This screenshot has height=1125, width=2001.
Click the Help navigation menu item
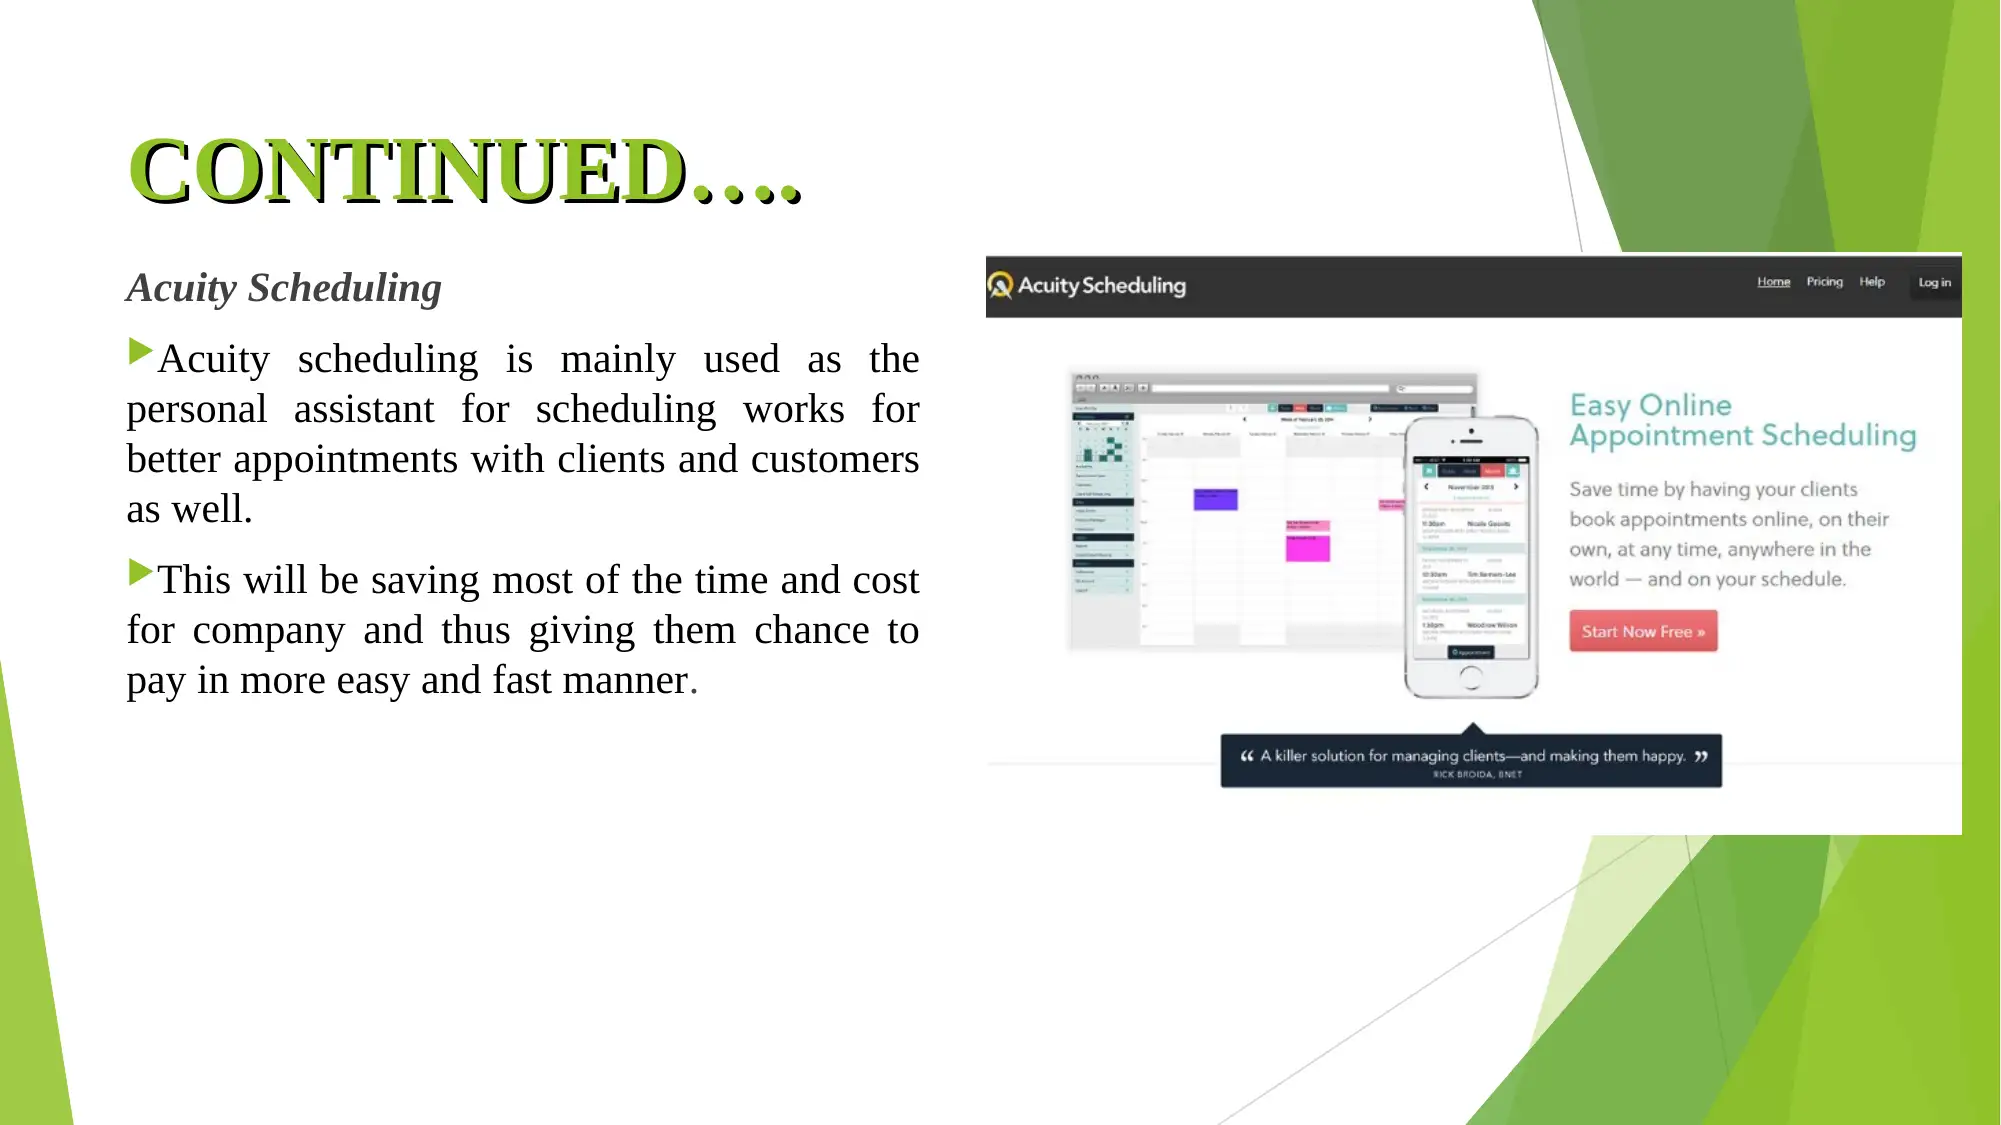1870,280
